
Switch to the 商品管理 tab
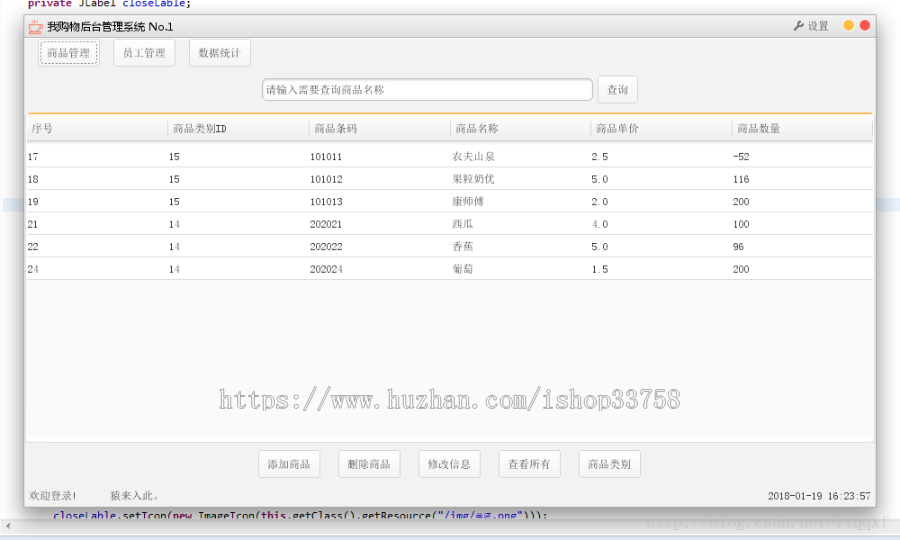pyautogui.click(x=69, y=53)
